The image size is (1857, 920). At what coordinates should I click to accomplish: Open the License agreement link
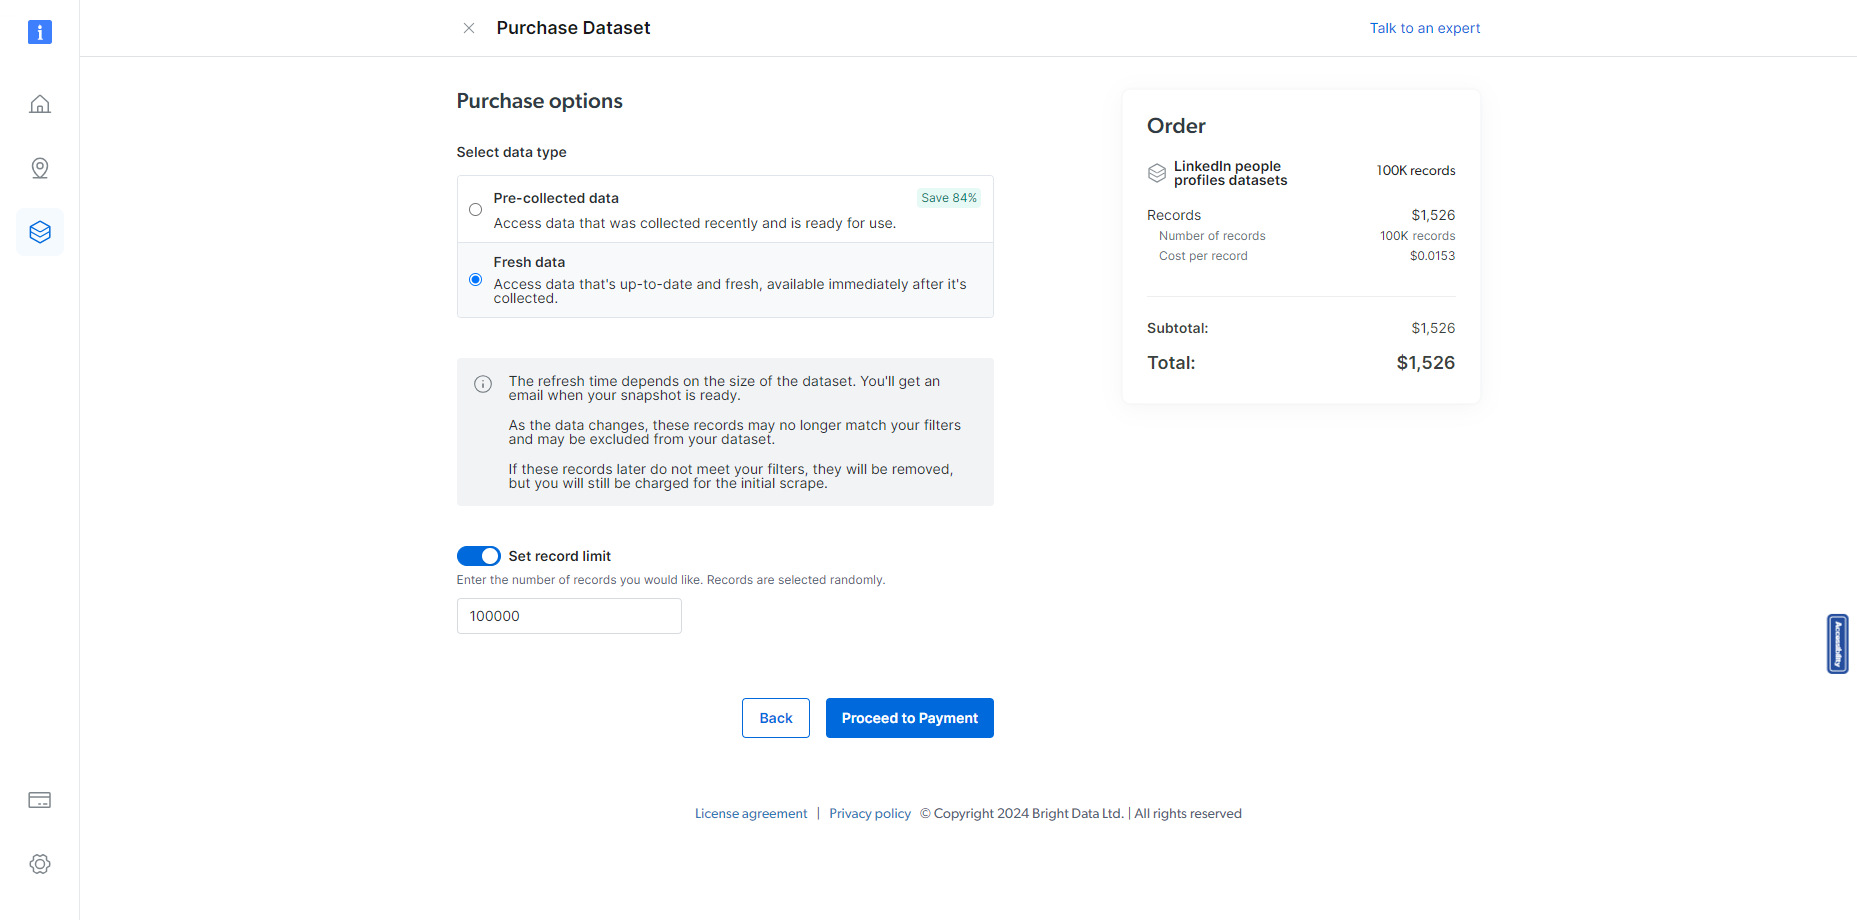click(x=751, y=814)
